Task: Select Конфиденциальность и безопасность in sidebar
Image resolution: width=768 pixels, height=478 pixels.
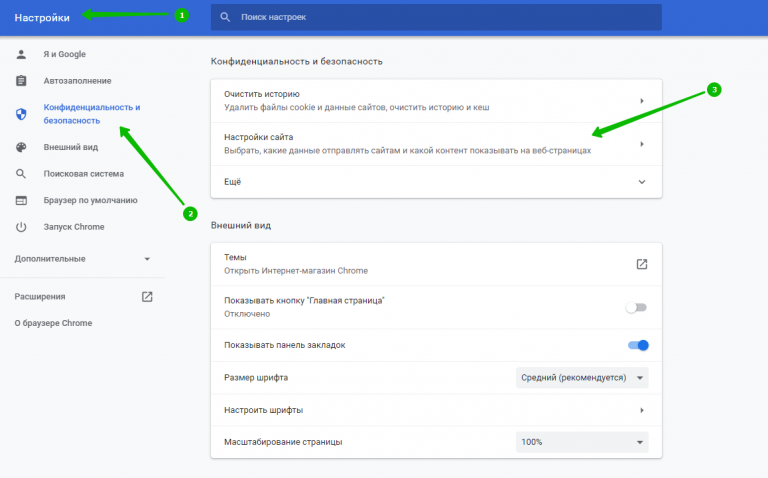Action: point(92,114)
